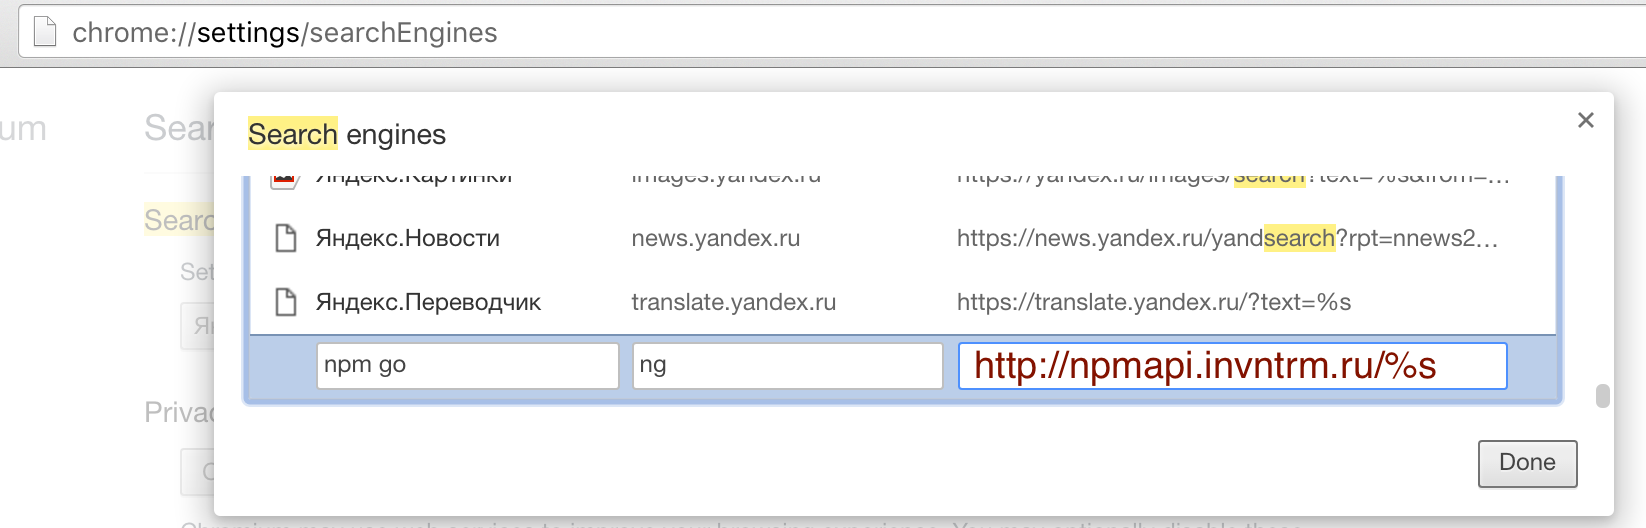Screen dimensions: 1646x528
Task: Select the Яндекс.Новости engine name
Action: (408, 238)
